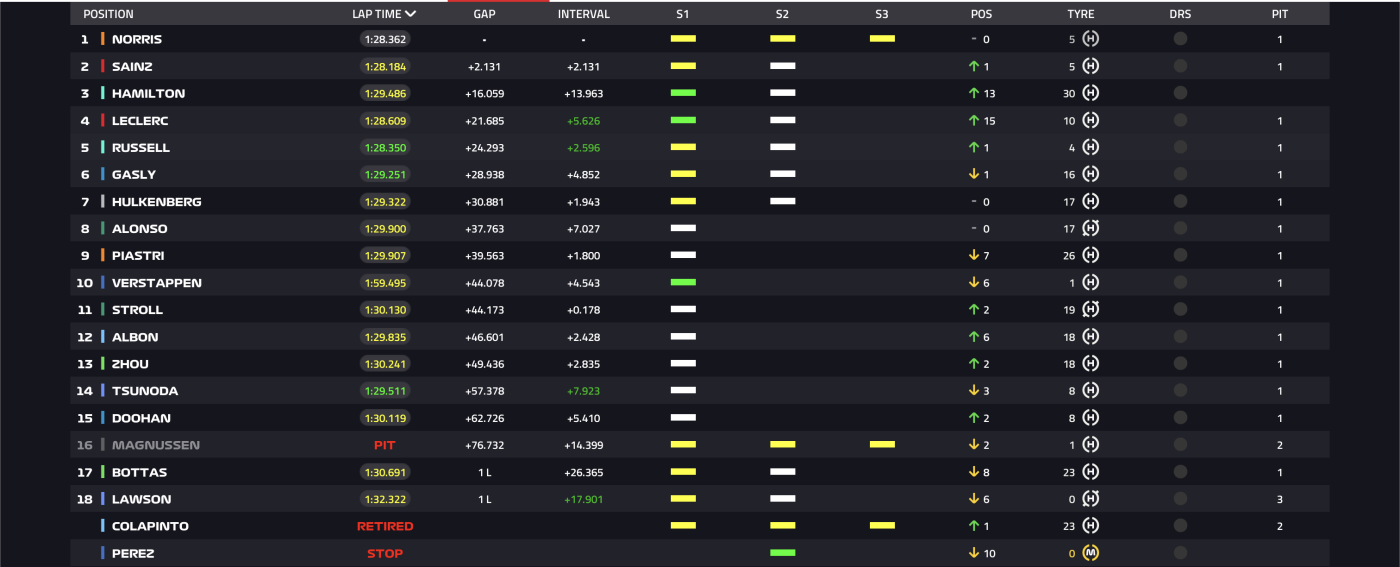Click the used hard tyre icon in Stroll row

pos(1091,309)
